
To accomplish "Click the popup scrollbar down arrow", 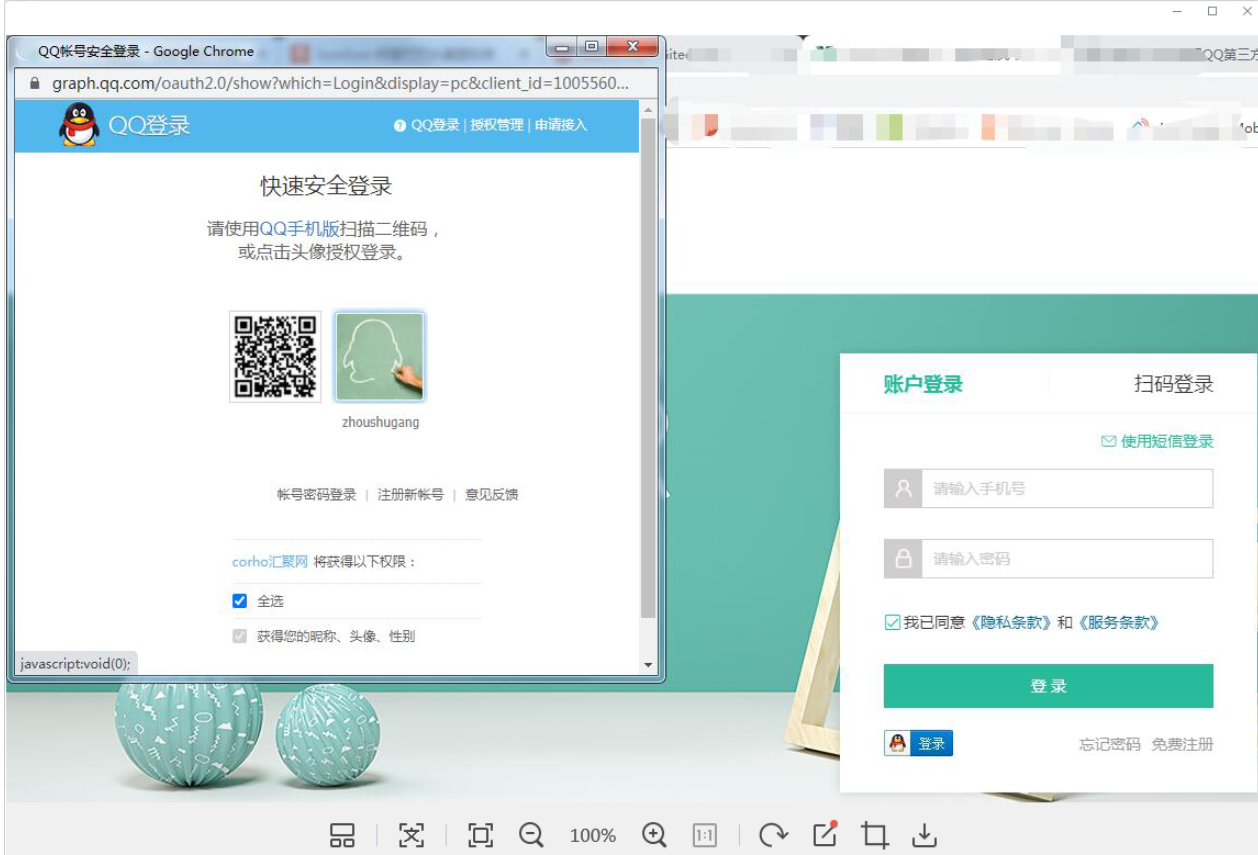I will pyautogui.click(x=648, y=665).
